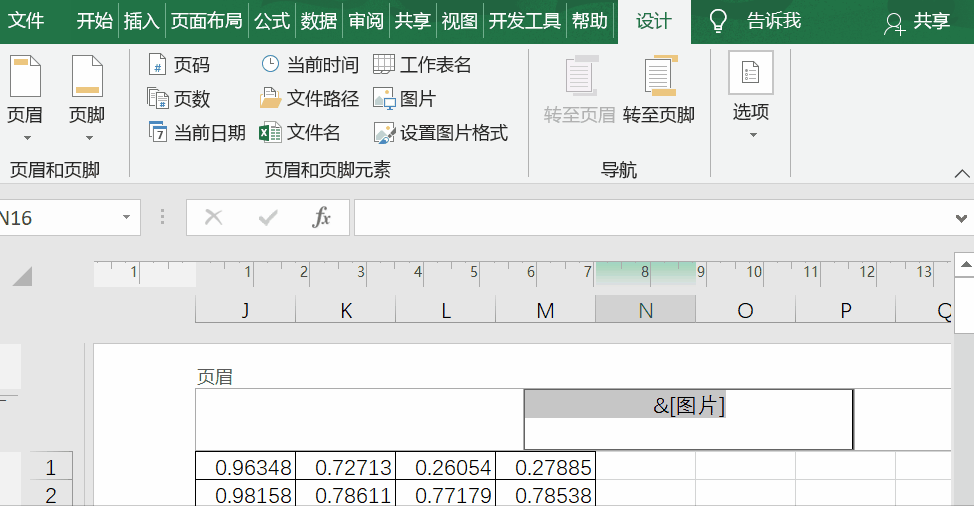
Task: Select column J header
Action: click(x=245, y=310)
